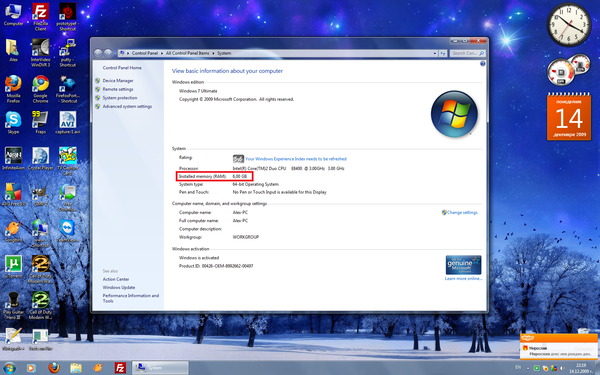Image resolution: width=600 pixels, height=375 pixels.
Task: Click the System taskbar button
Action: 160,368
